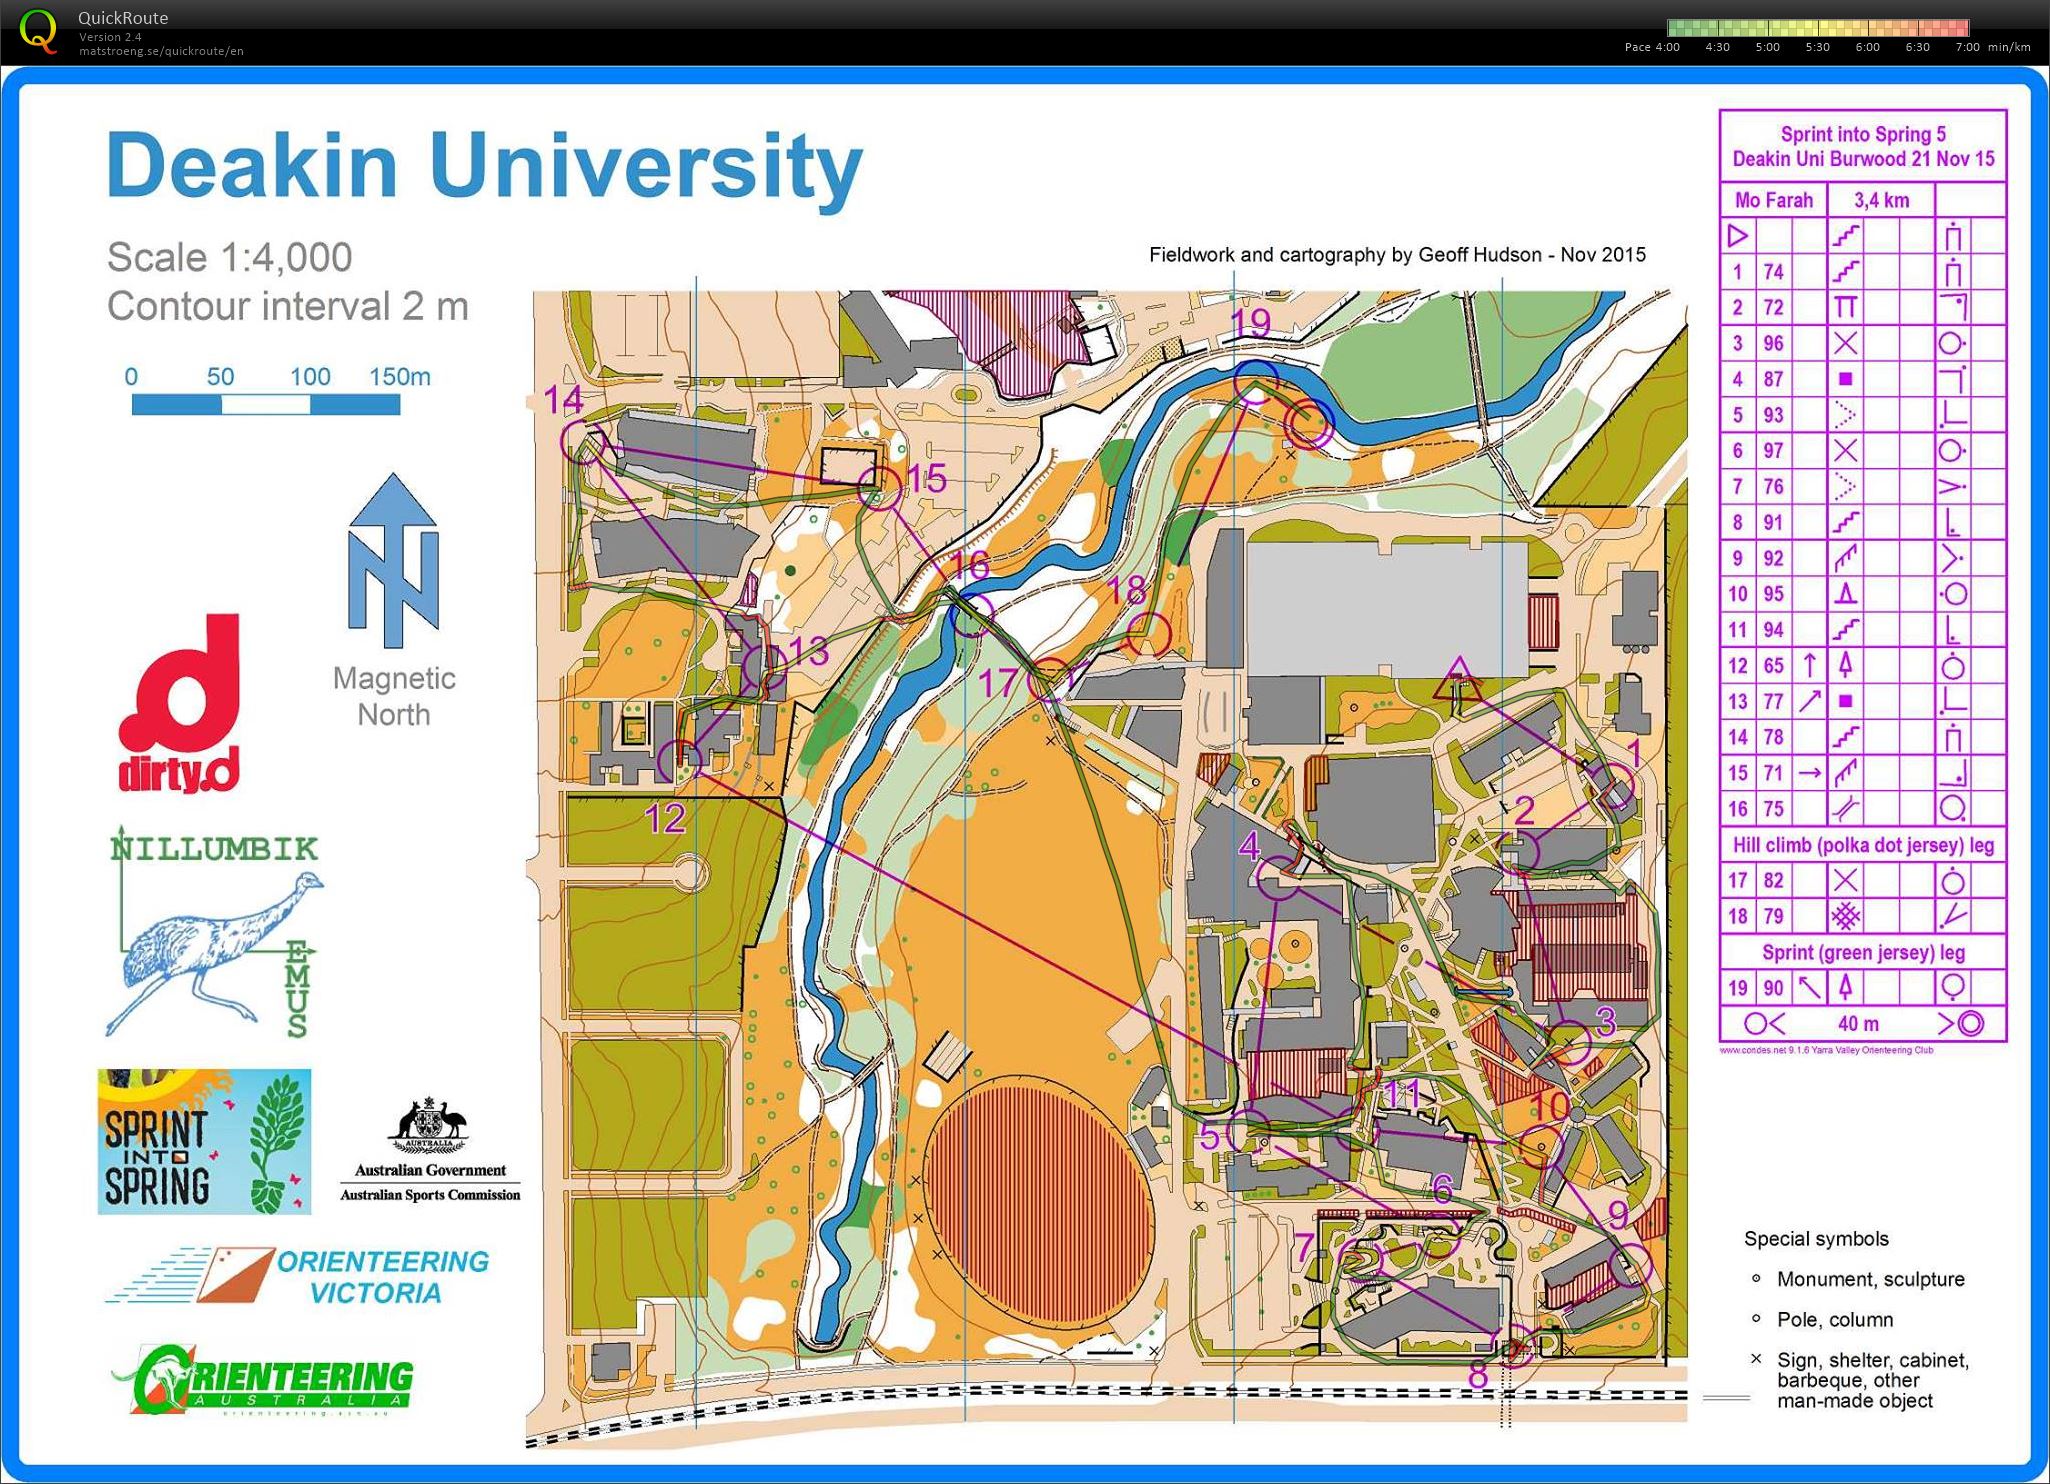Screen dimensions: 2050x1484
Task: Click the large red striped oval
Action: 1040,1202
